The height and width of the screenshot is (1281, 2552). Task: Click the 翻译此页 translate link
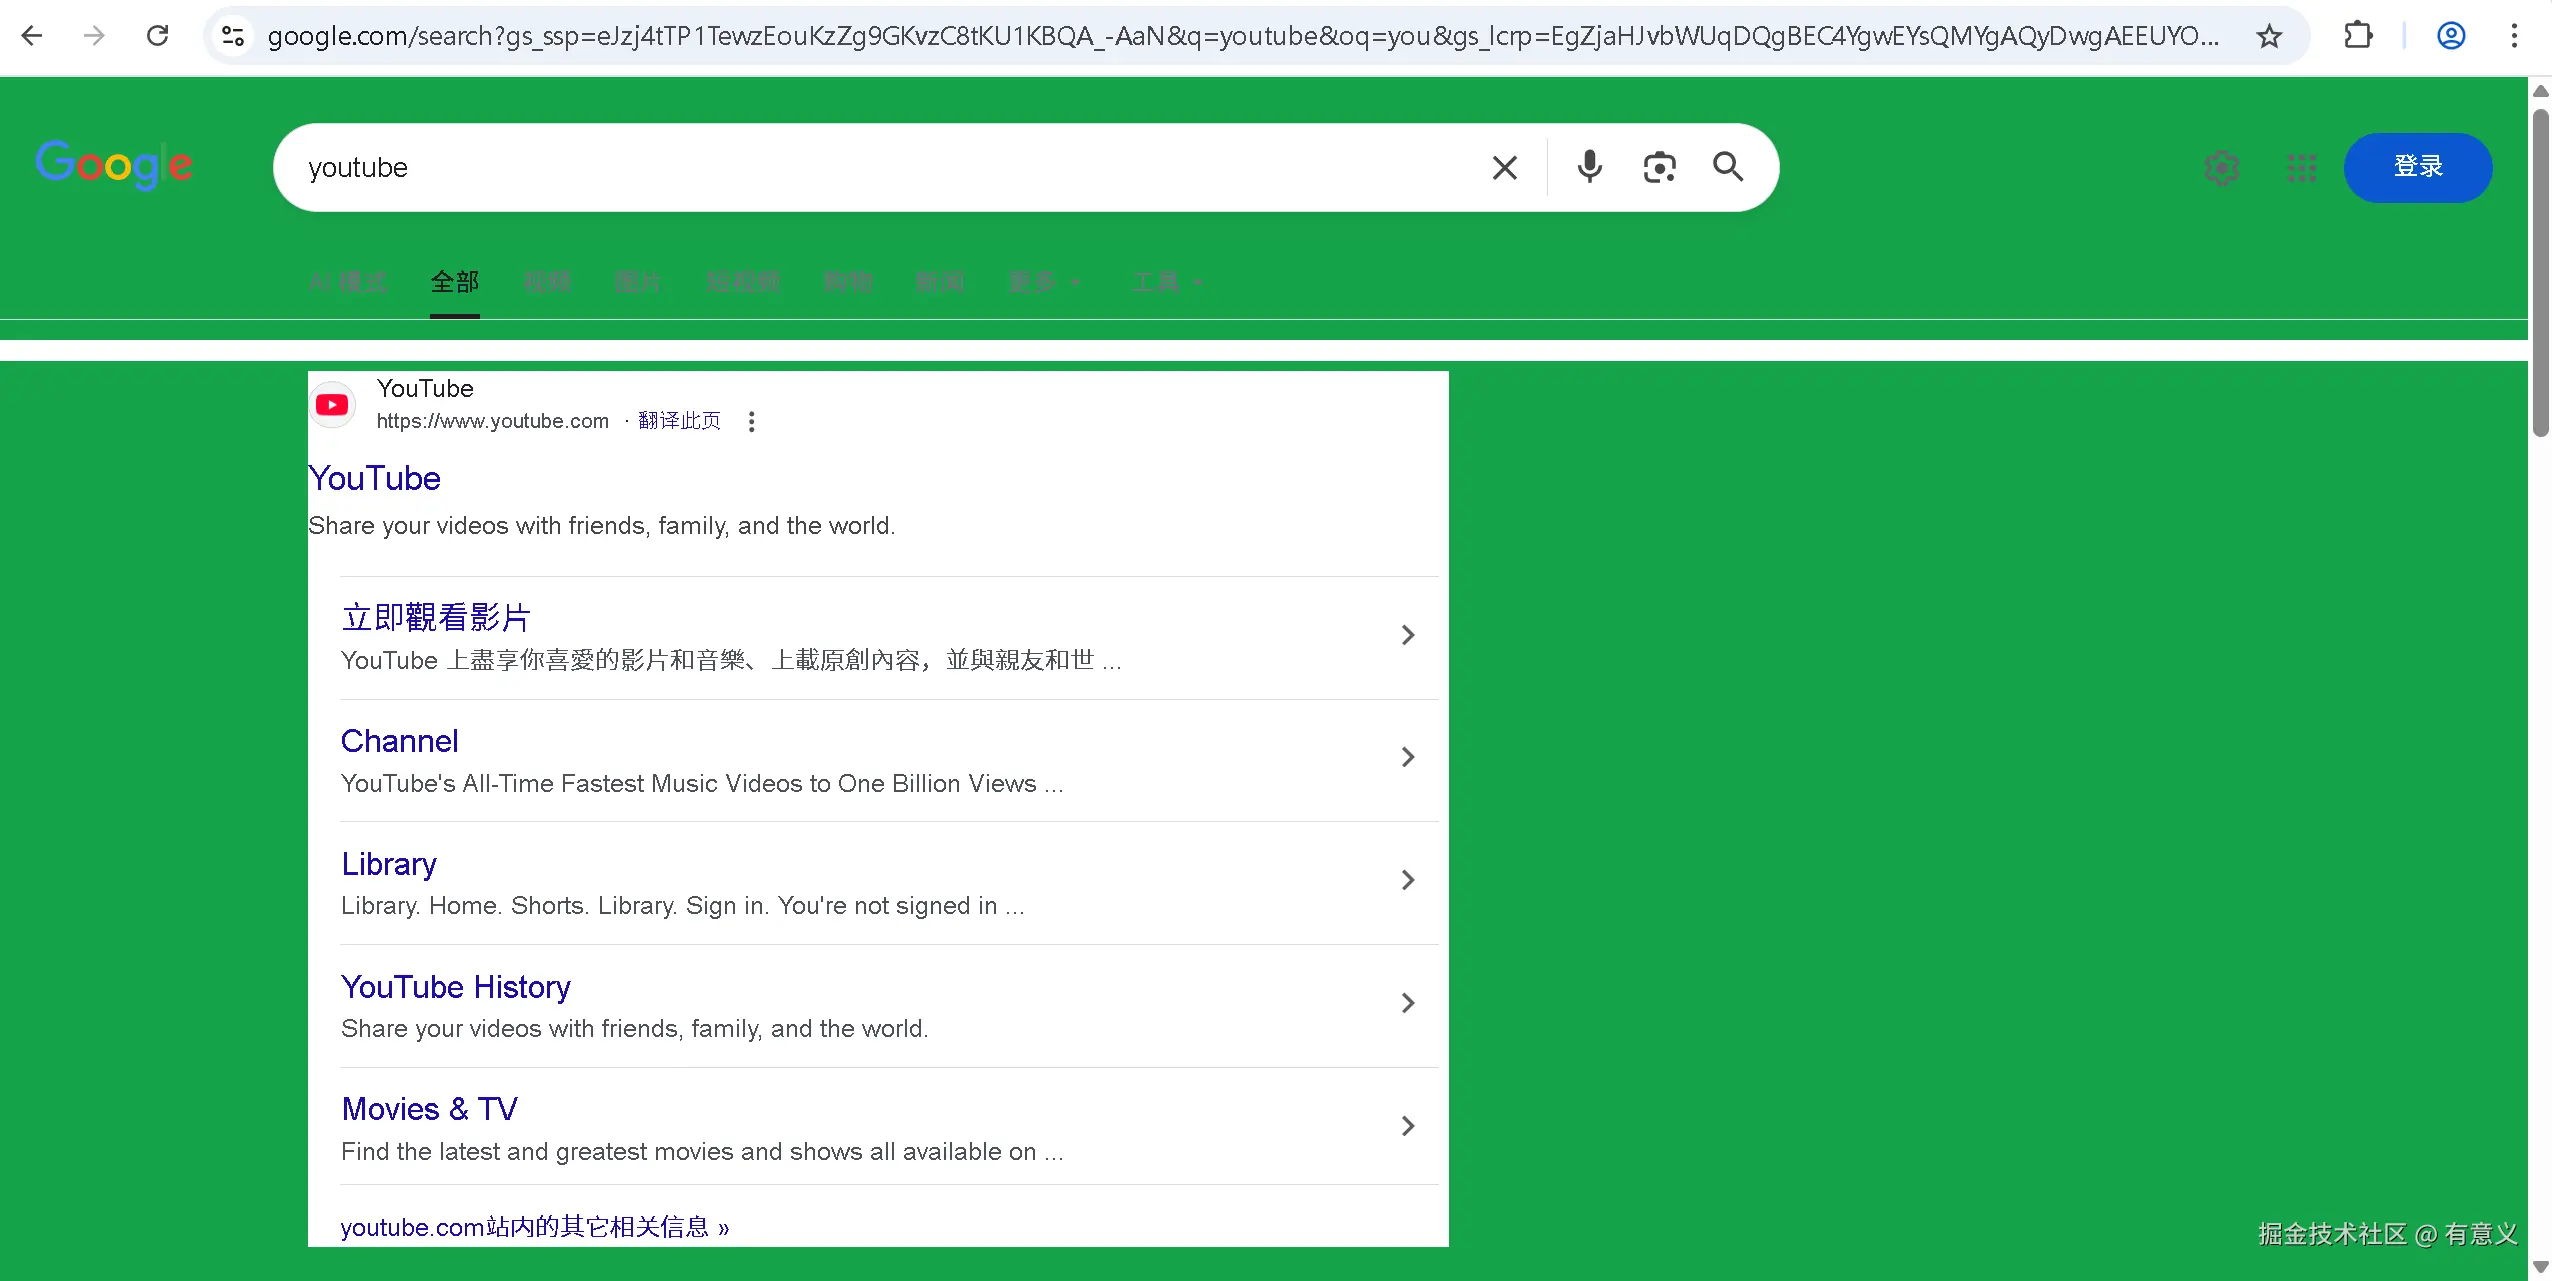tap(679, 421)
